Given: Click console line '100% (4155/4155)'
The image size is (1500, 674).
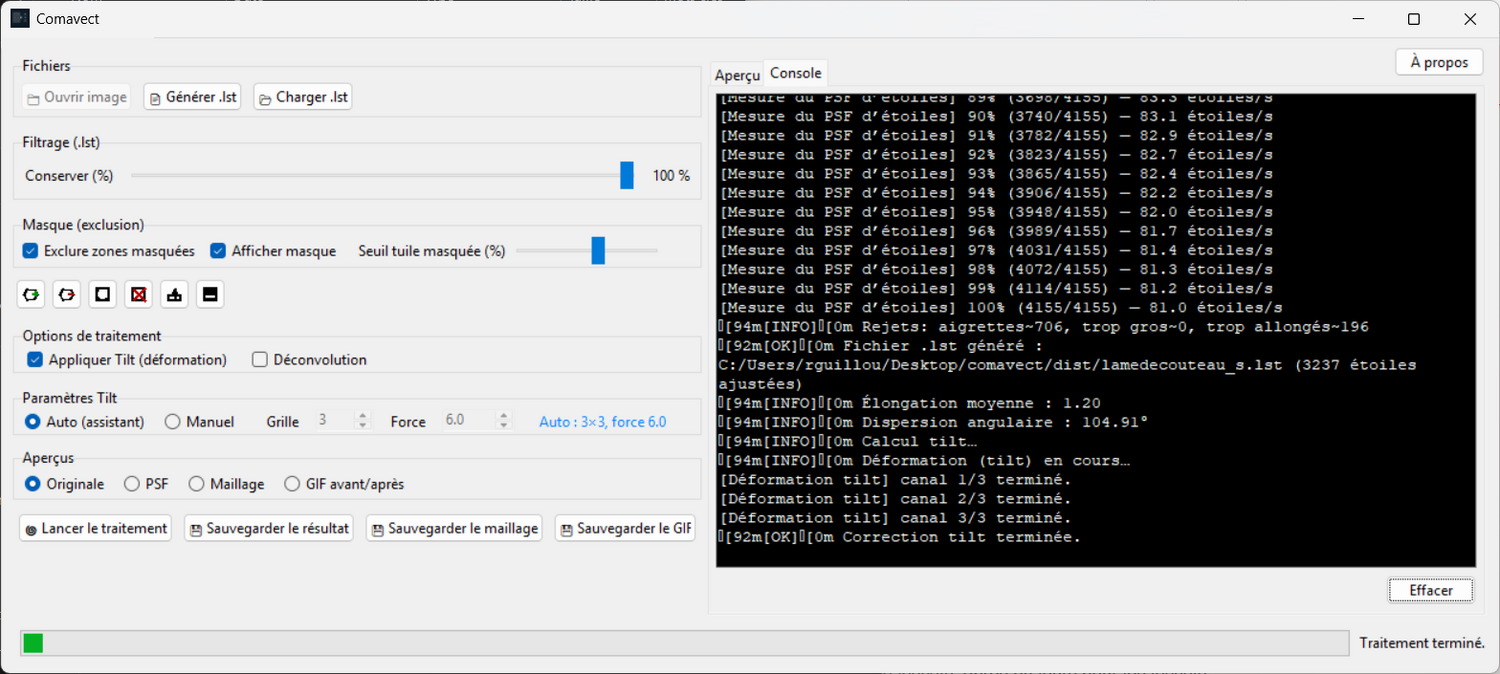Looking at the screenshot, I should (1000, 308).
